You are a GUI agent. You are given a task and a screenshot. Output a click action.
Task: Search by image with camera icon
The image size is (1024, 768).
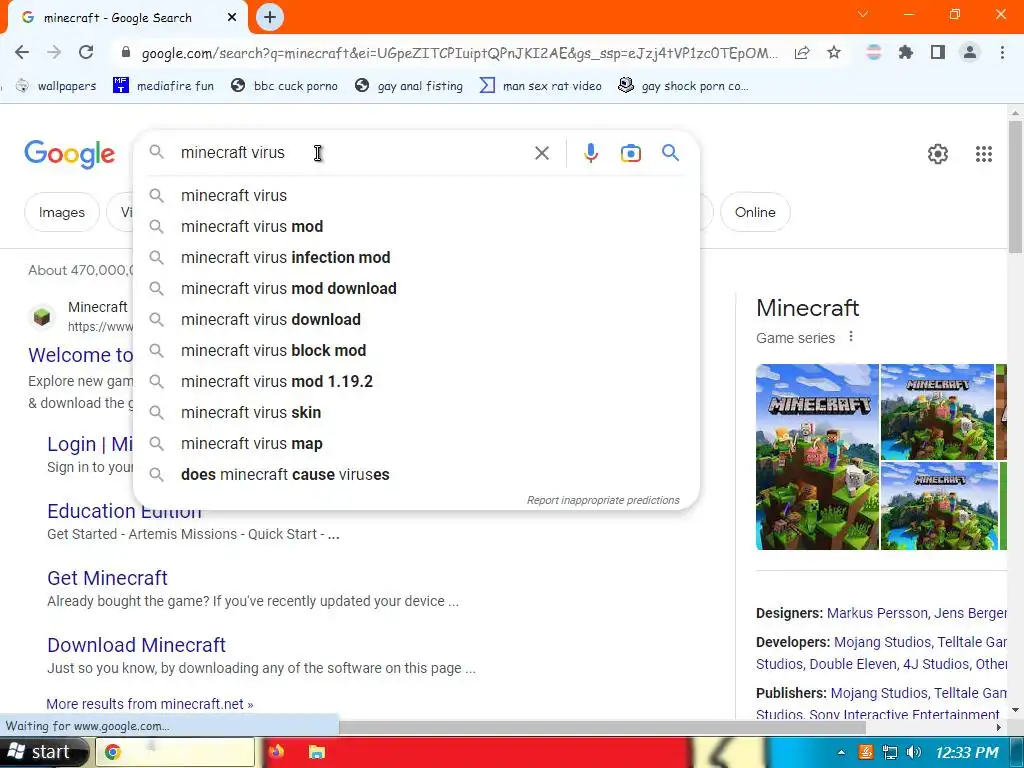(631, 153)
